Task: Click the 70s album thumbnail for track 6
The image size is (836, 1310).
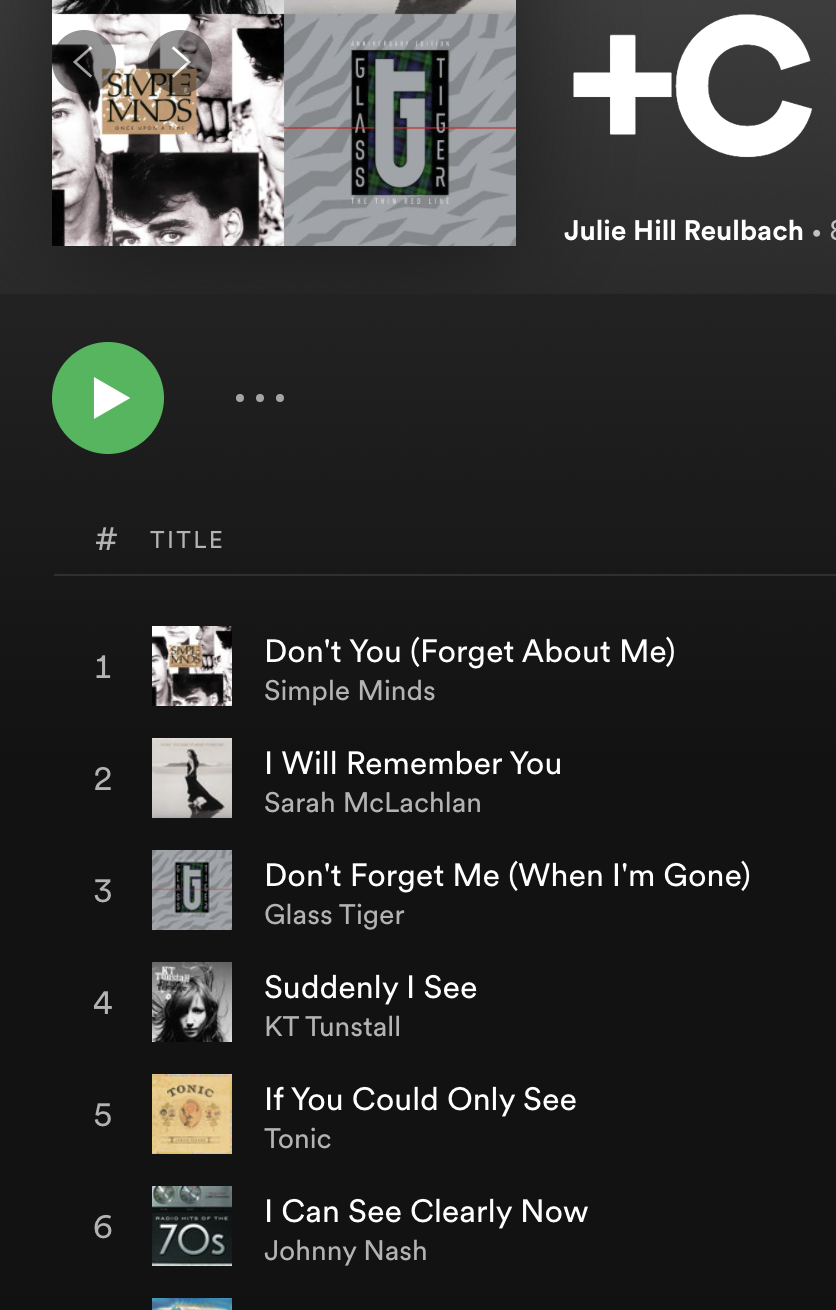Action: tap(192, 1226)
